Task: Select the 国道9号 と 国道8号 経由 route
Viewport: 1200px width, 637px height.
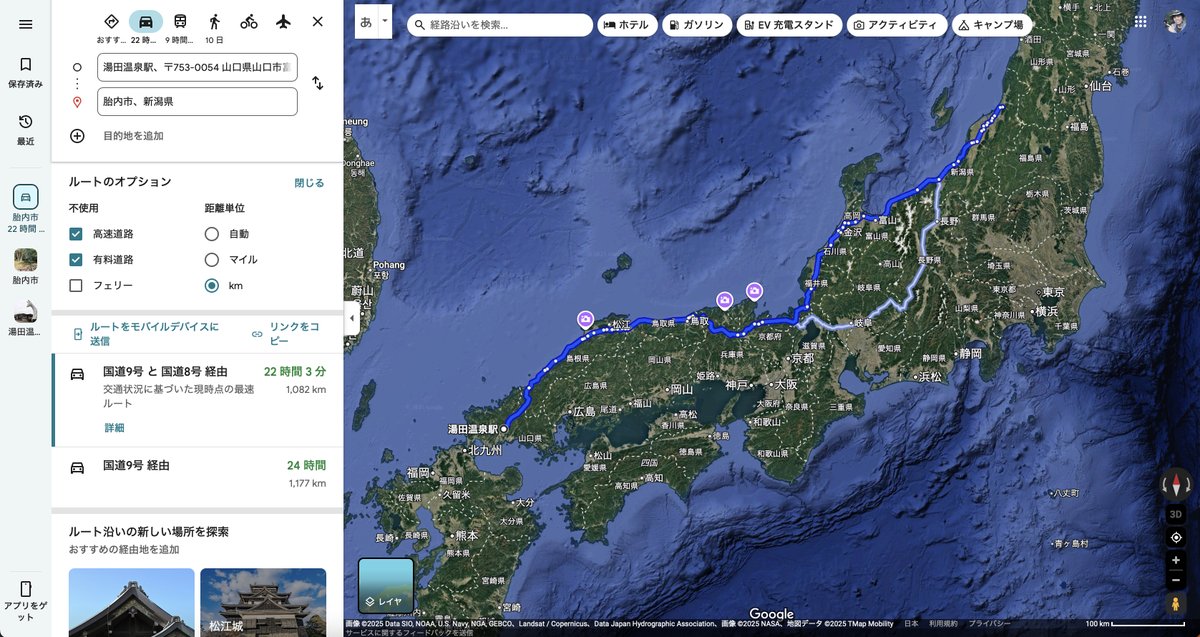Action: (197, 400)
